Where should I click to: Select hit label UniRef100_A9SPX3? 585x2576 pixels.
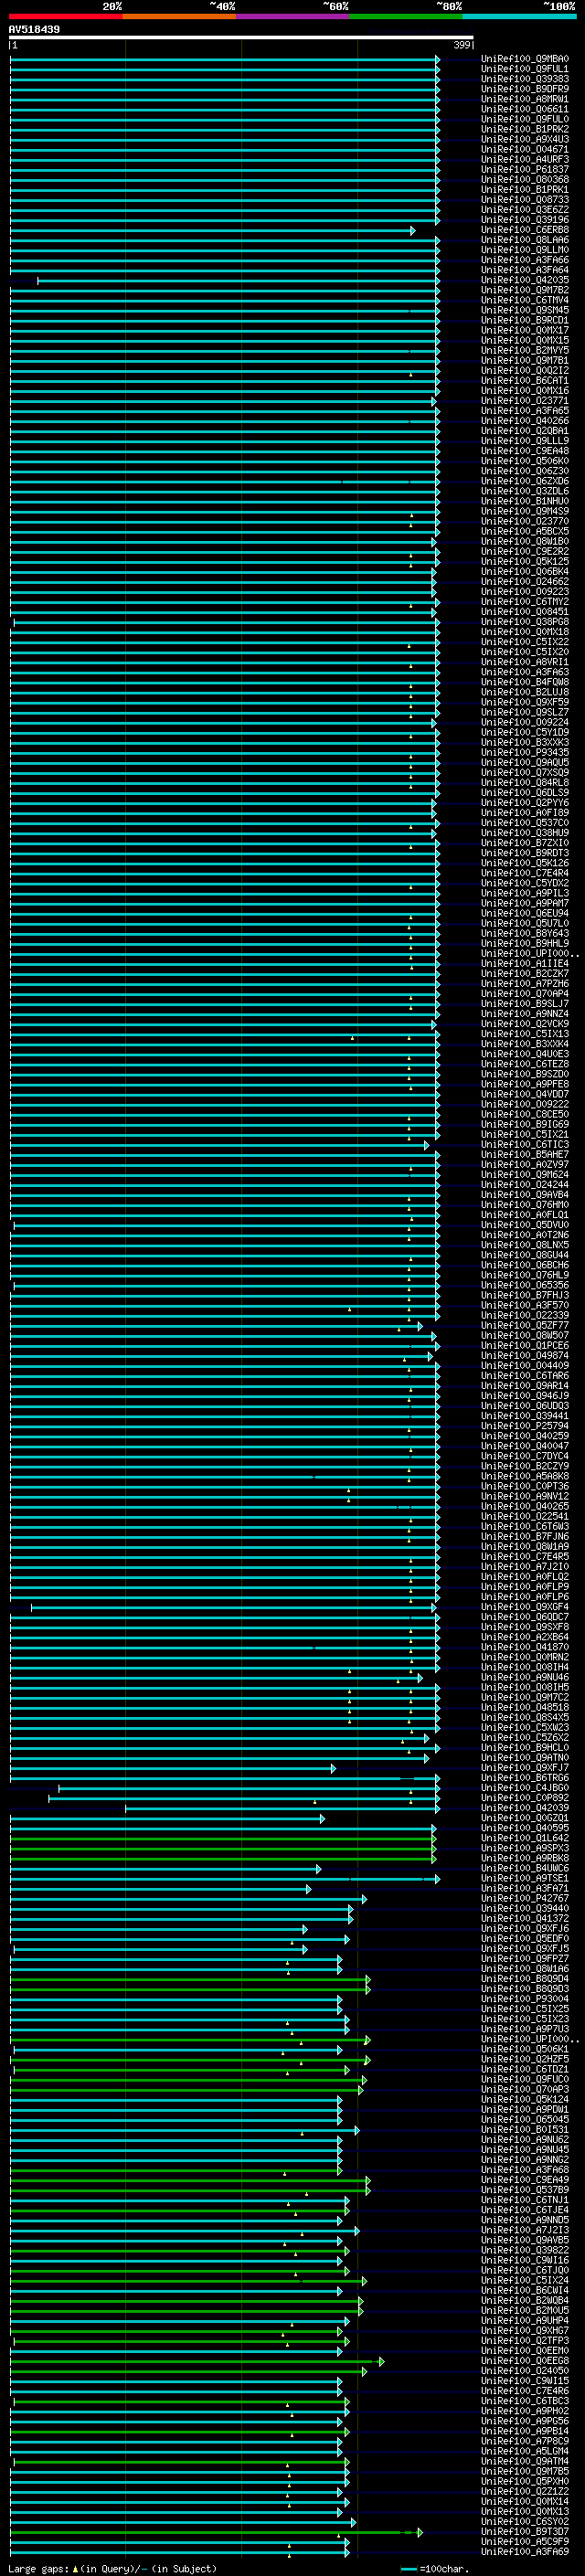[x=525, y=1848]
